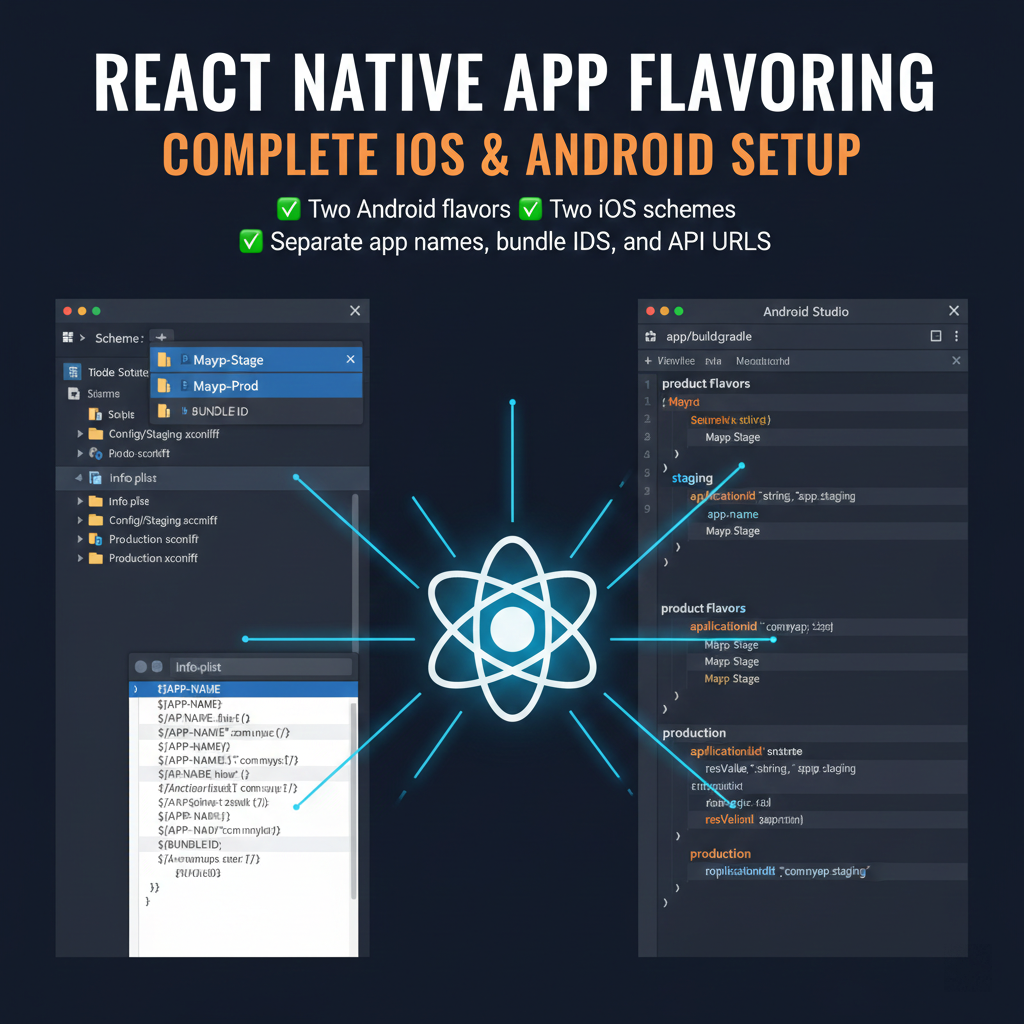Close the Android Studio window with X

(x=954, y=310)
